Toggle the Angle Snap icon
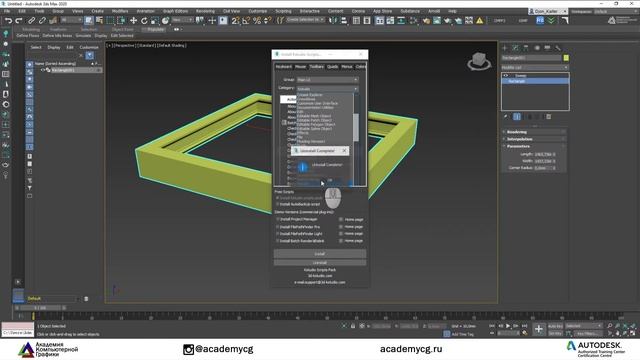Viewport: 640px width, 360px height. [x=246, y=20]
